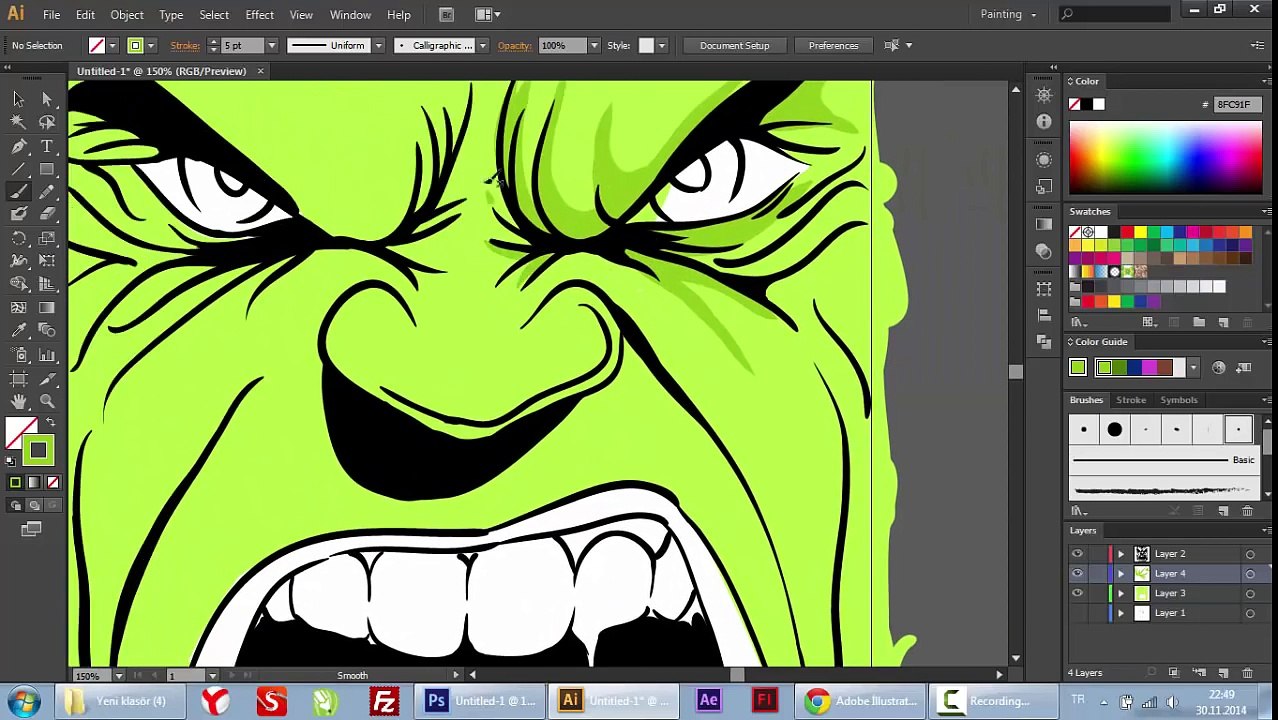Viewport: 1278px width, 720px height.
Task: Open the stroke weight dropdown
Action: click(x=271, y=46)
